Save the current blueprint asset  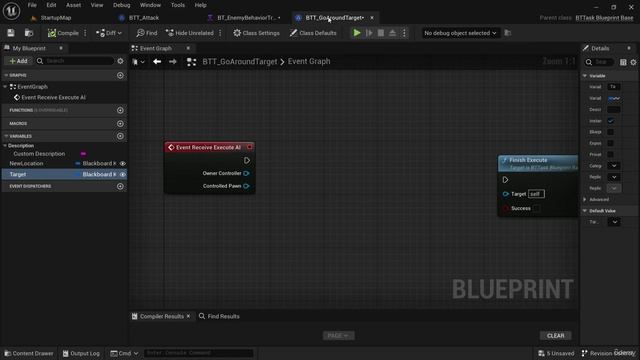(x=11, y=33)
